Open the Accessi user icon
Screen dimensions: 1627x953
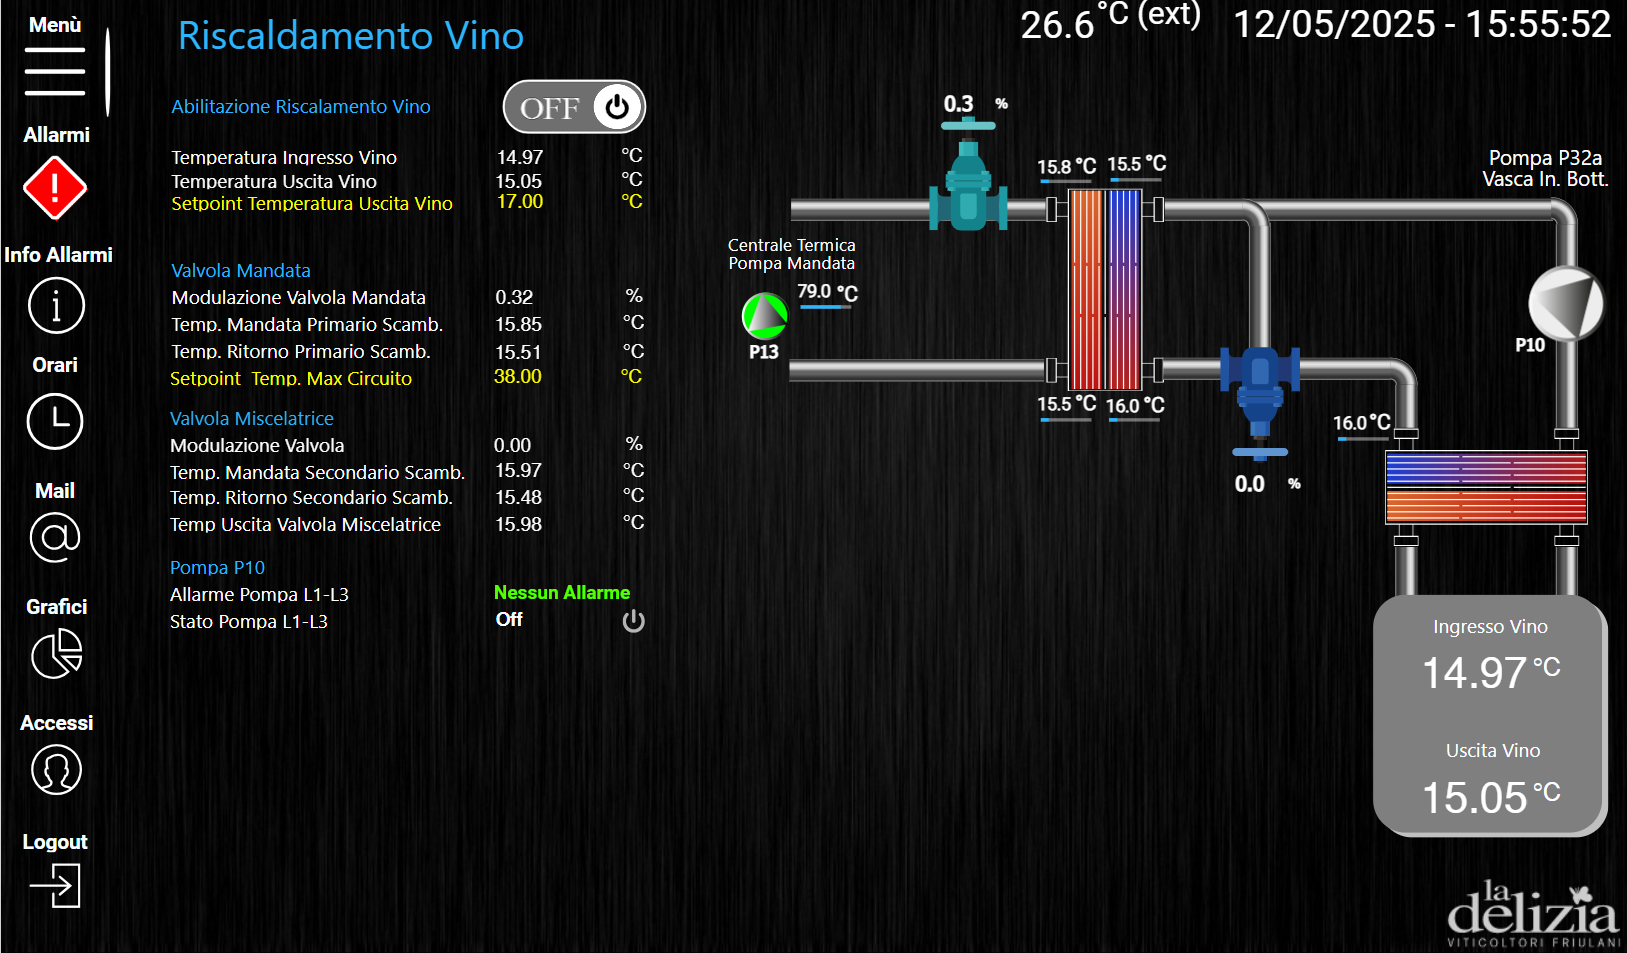56,770
